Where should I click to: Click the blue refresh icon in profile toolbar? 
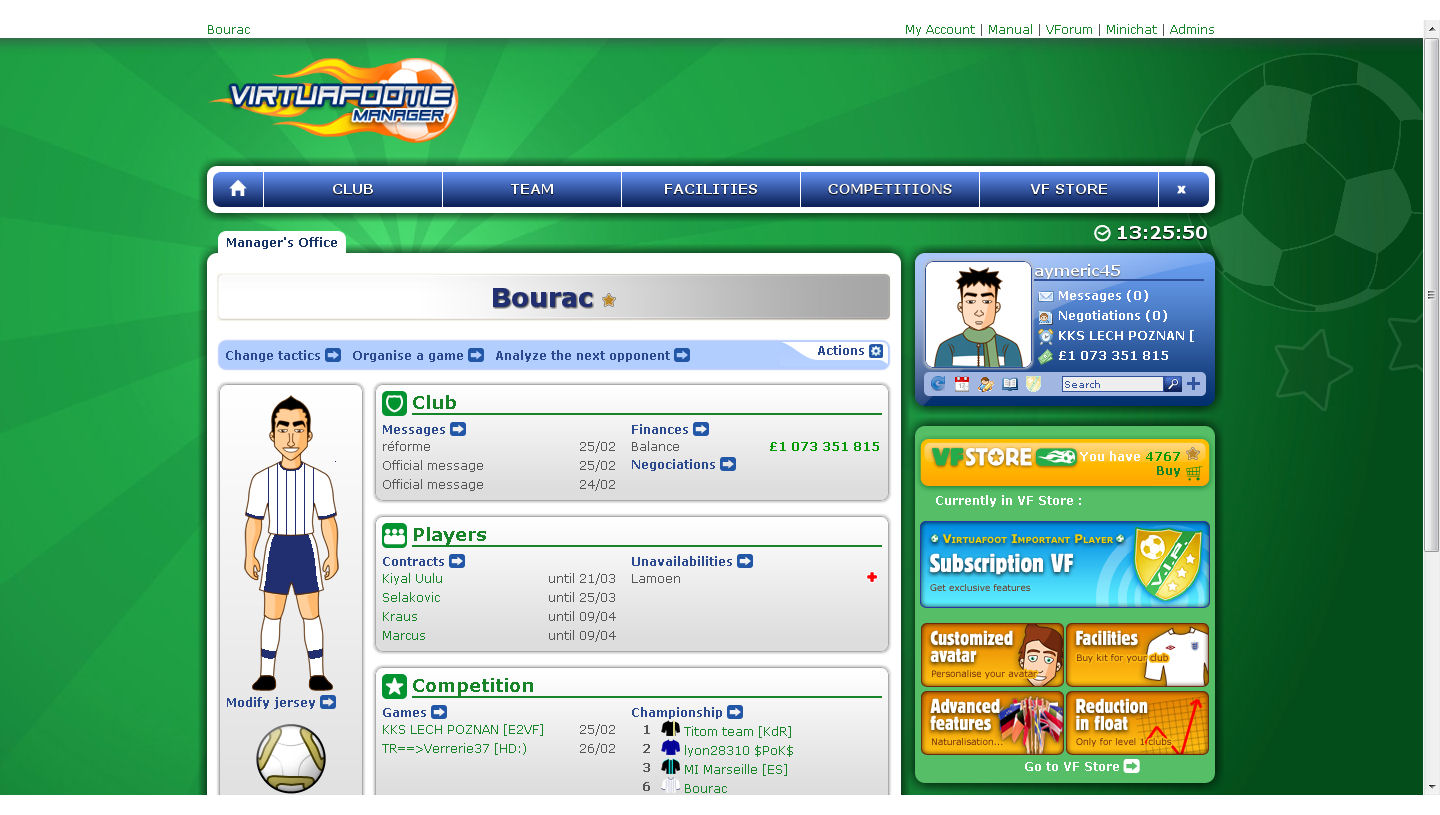(x=938, y=384)
